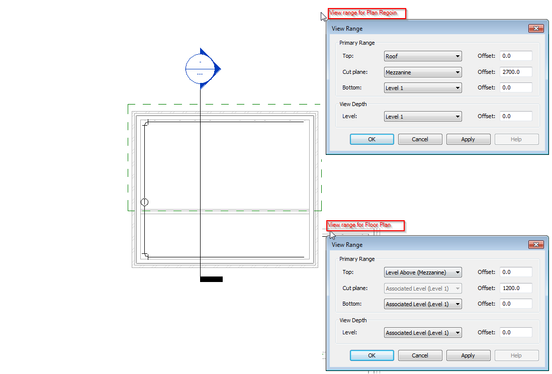The image size is (552, 374).
Task: Close the Plan Region View Range dialog
Action: coord(536,29)
